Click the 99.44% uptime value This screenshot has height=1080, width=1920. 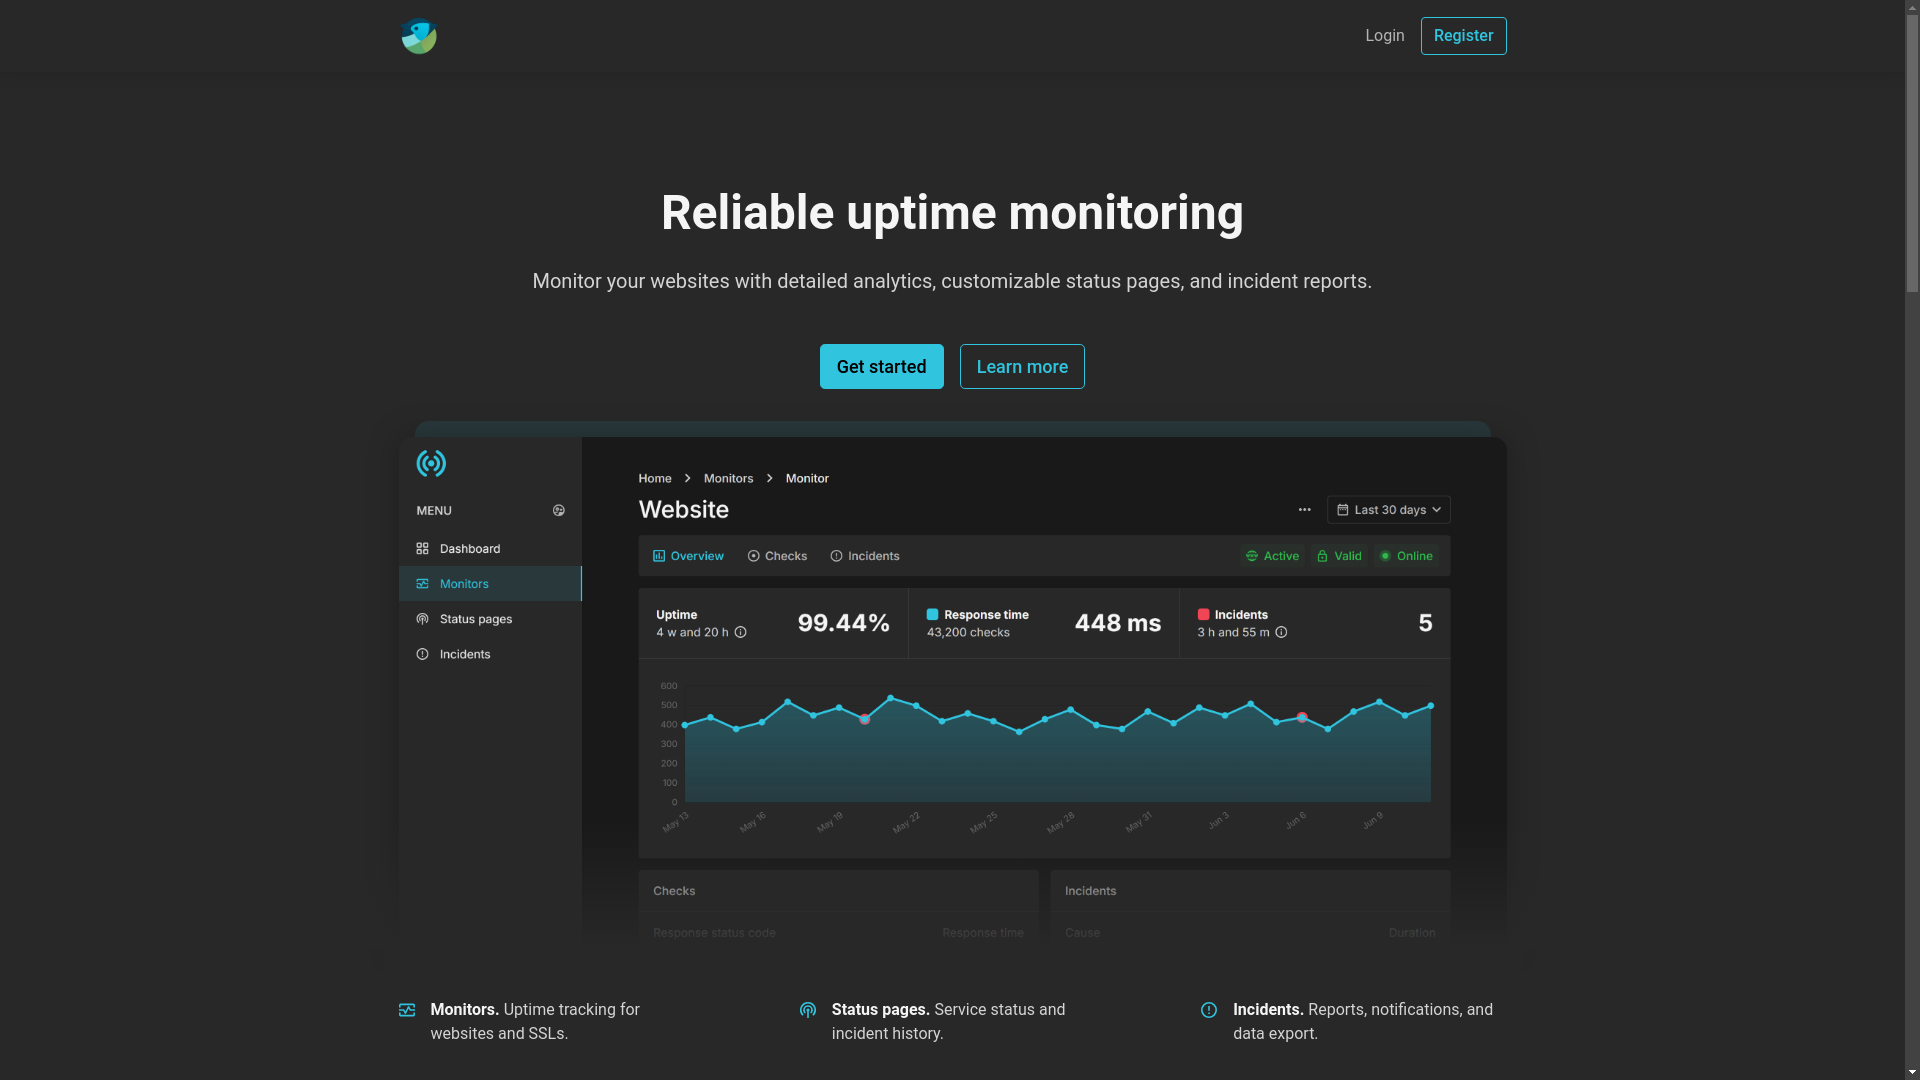pyautogui.click(x=843, y=623)
